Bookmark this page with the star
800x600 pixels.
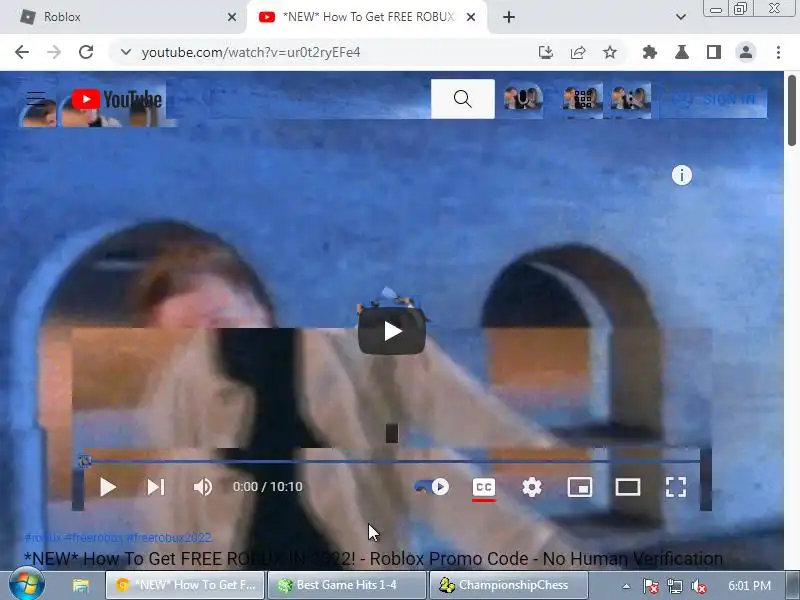coord(610,52)
